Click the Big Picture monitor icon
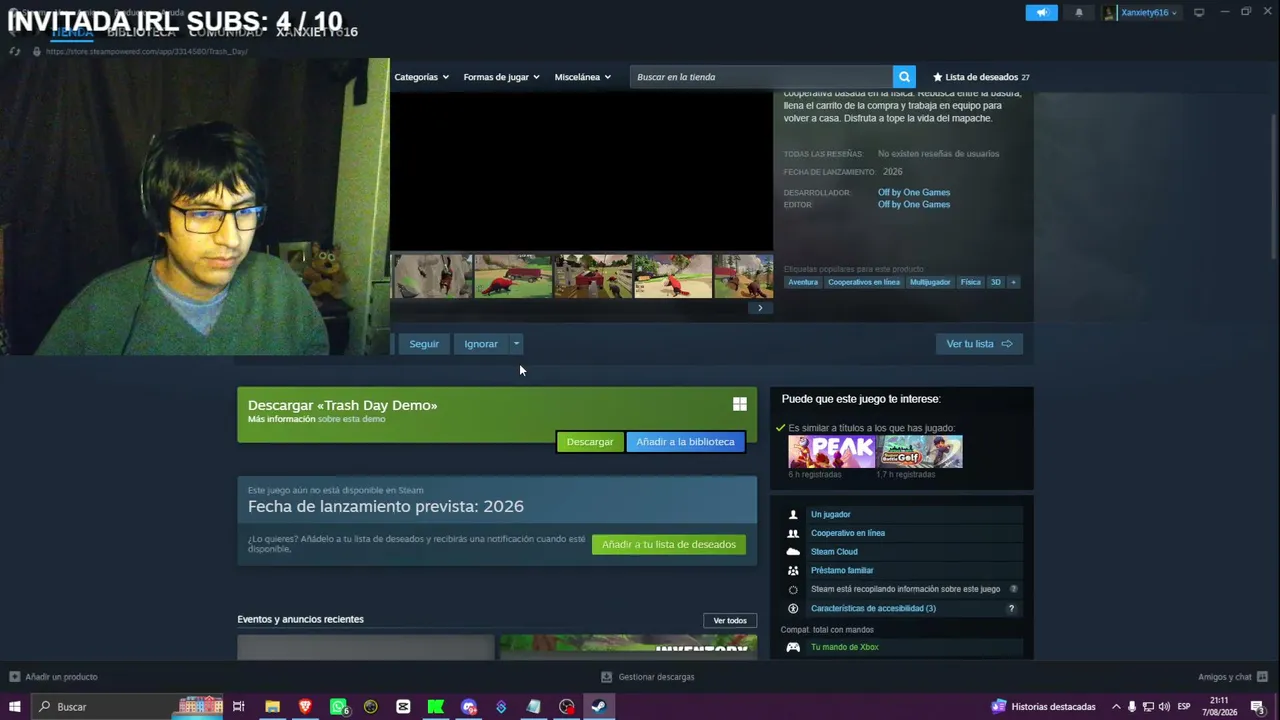1280x720 pixels. [1199, 13]
